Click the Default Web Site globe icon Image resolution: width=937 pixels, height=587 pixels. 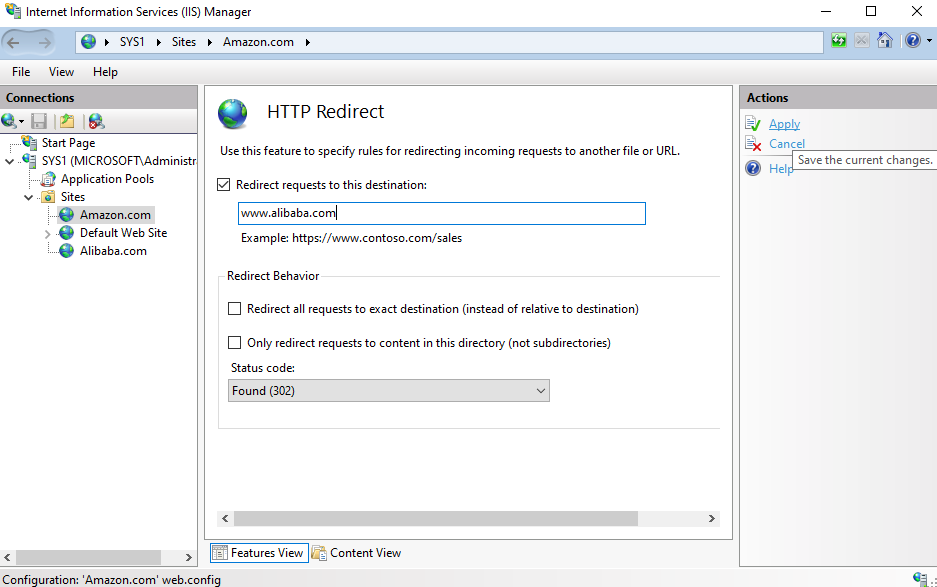[67, 233]
